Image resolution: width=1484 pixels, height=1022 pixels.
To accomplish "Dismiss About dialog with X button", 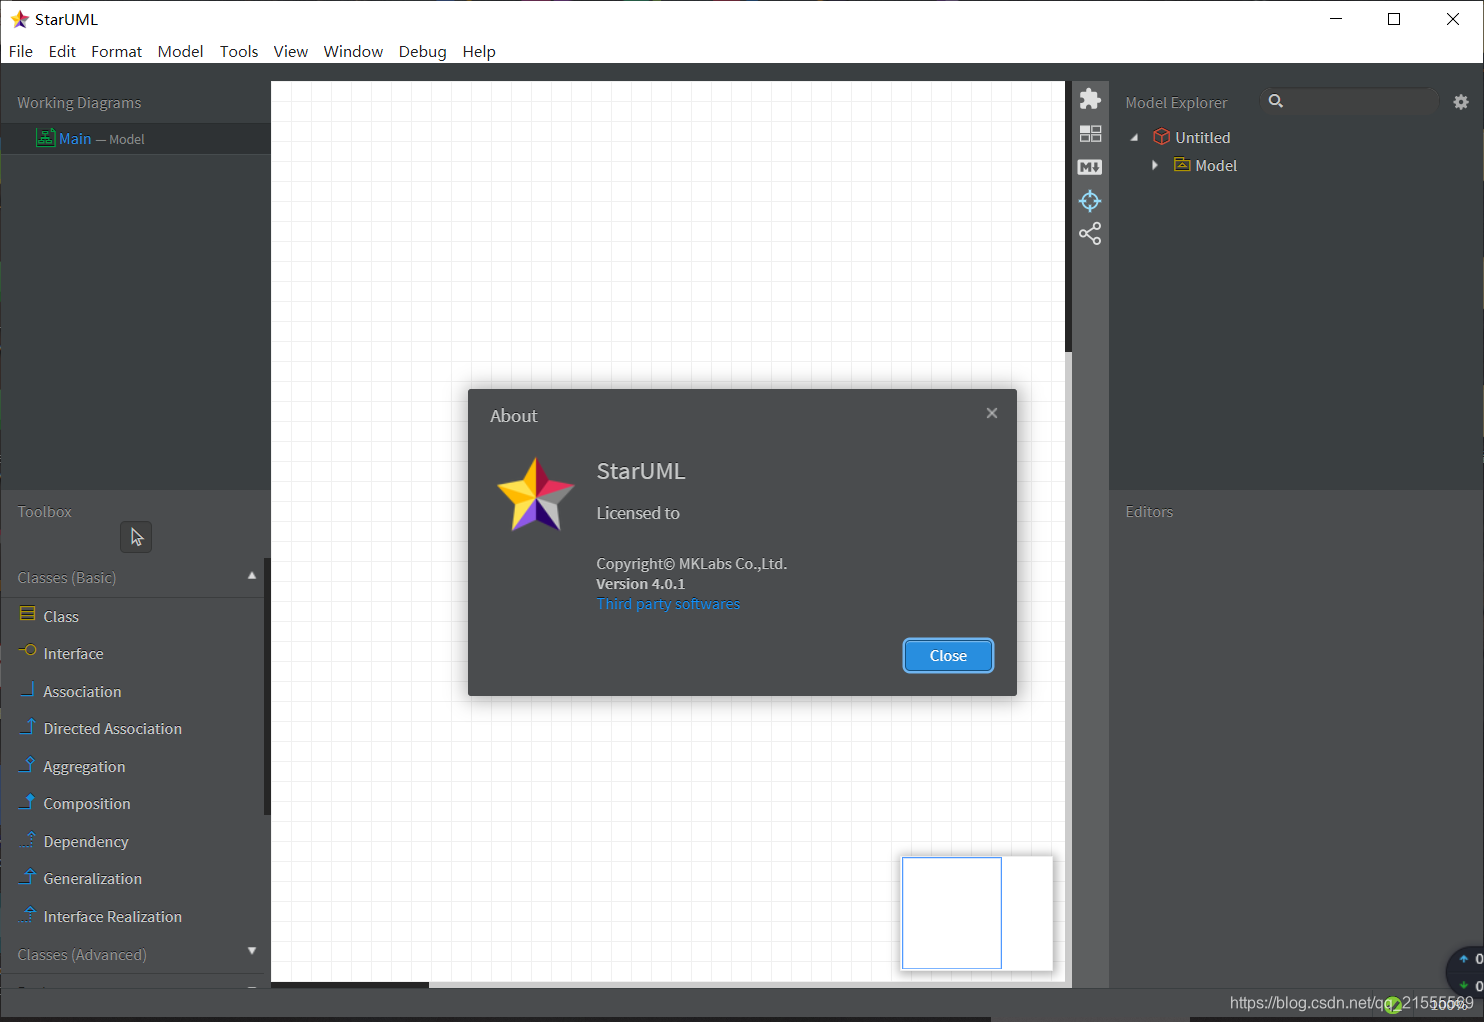I will coord(992,413).
